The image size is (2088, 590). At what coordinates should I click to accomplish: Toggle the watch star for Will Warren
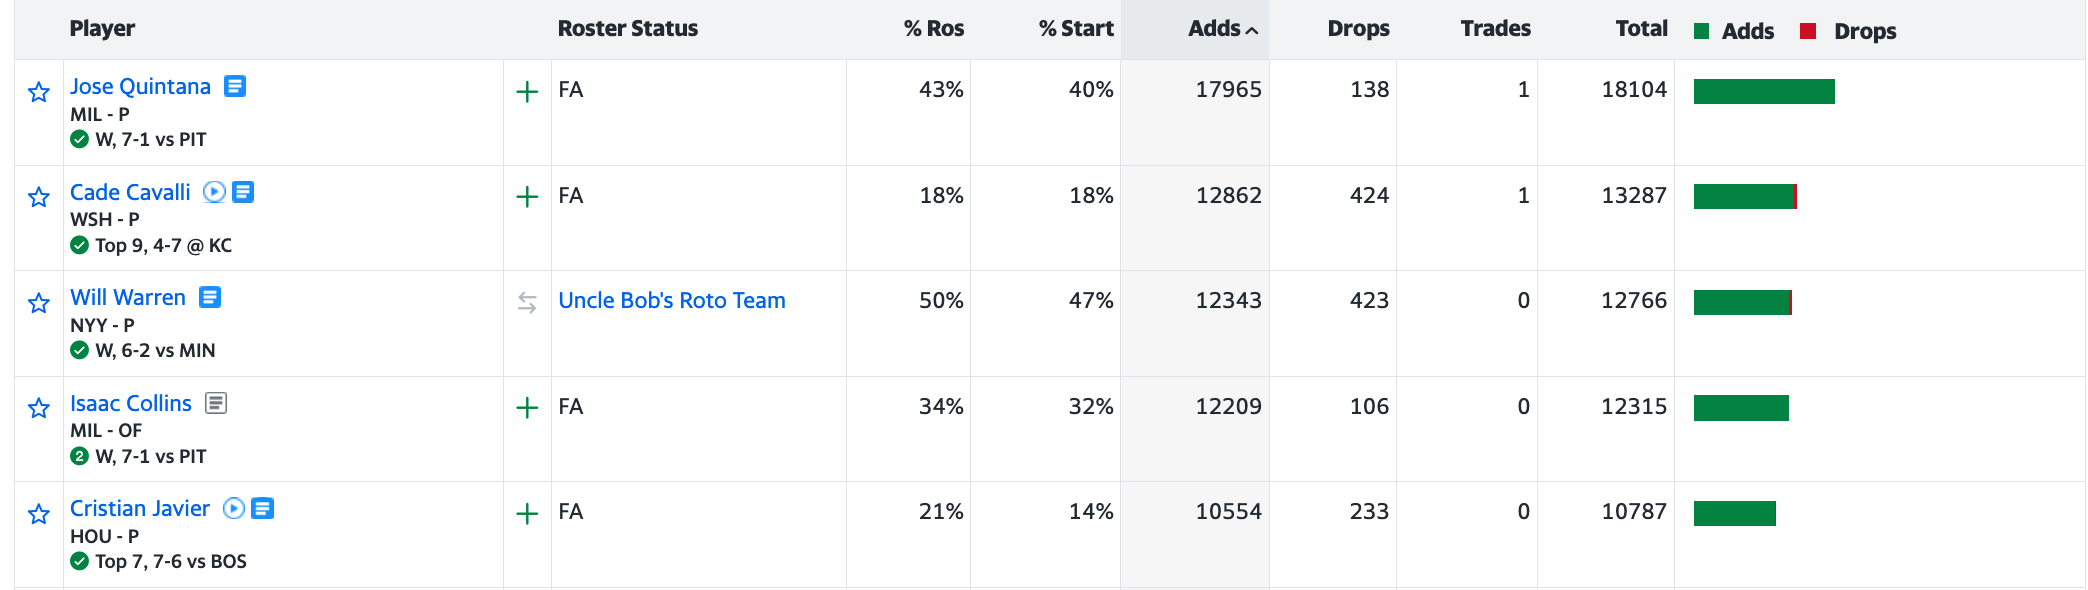[39, 303]
